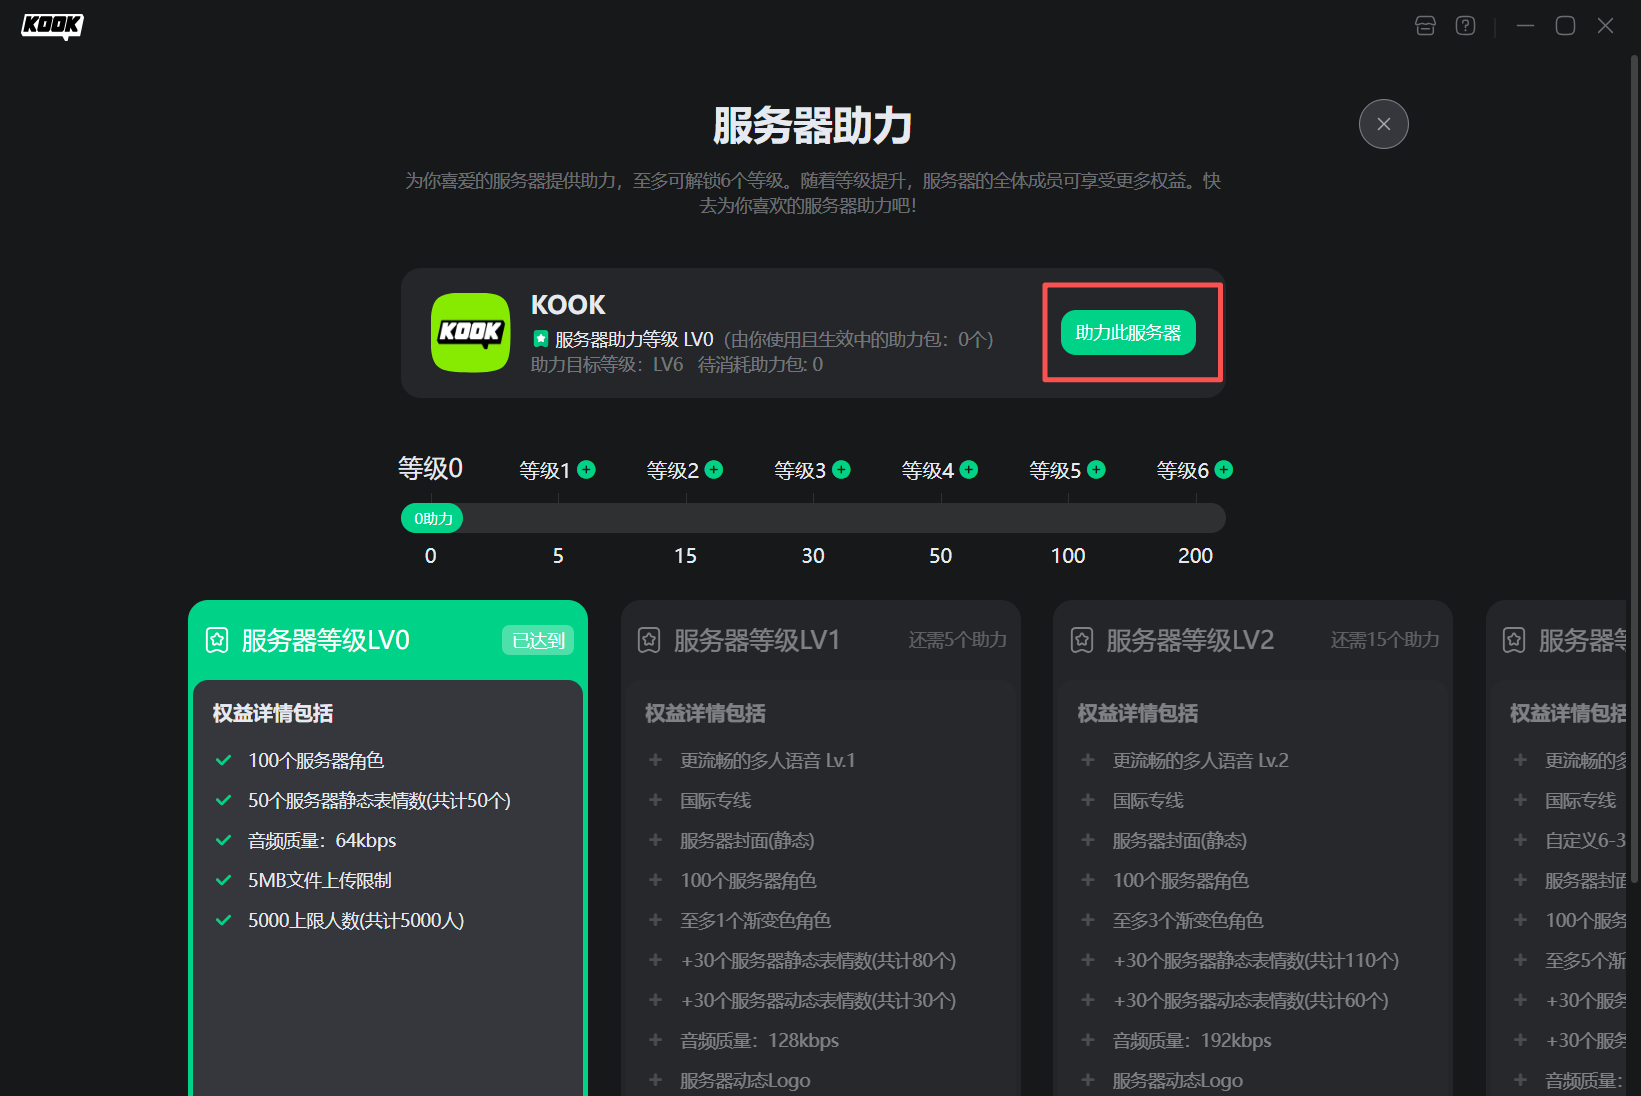Select the 等级0 label
Viewport: 1641px width, 1096px height.
pos(430,468)
